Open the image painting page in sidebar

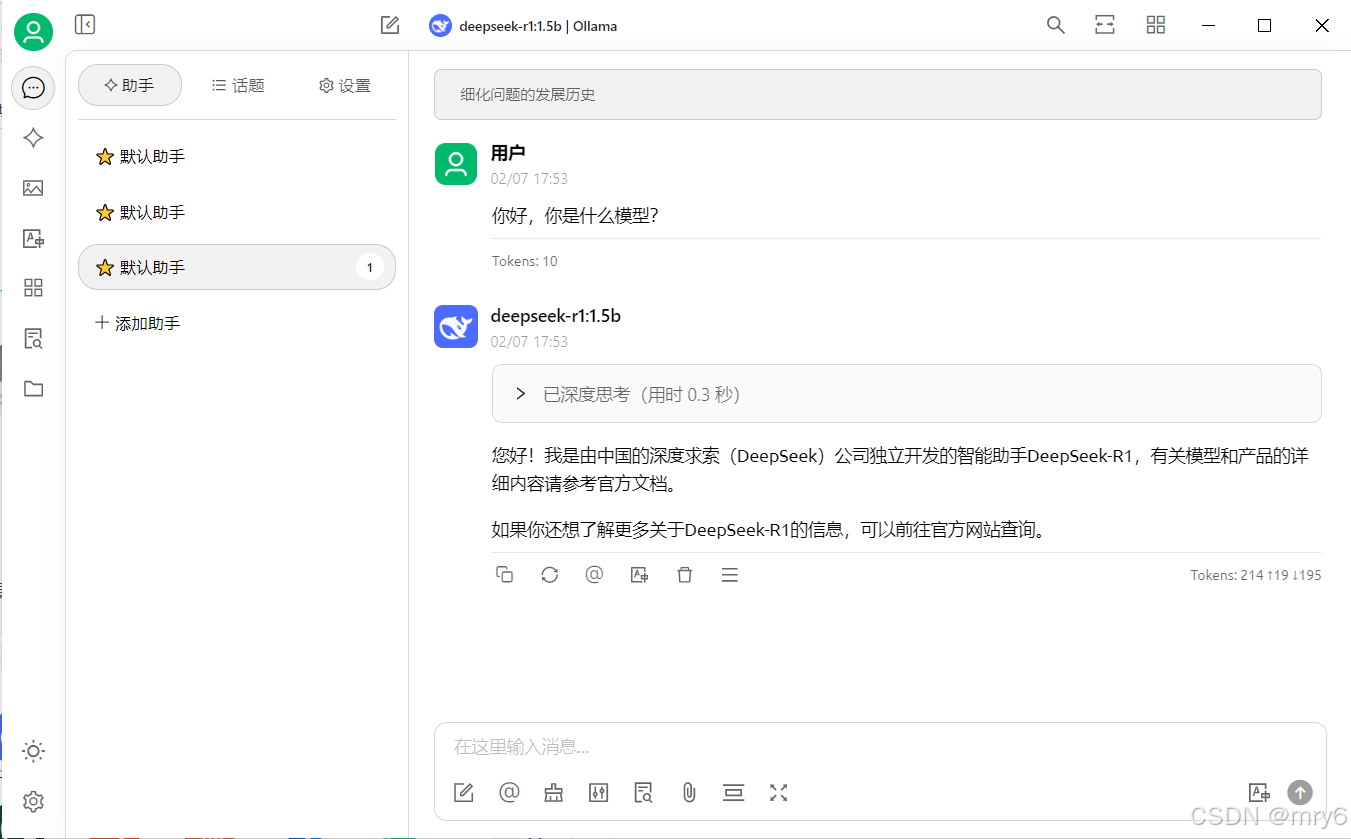click(x=33, y=188)
